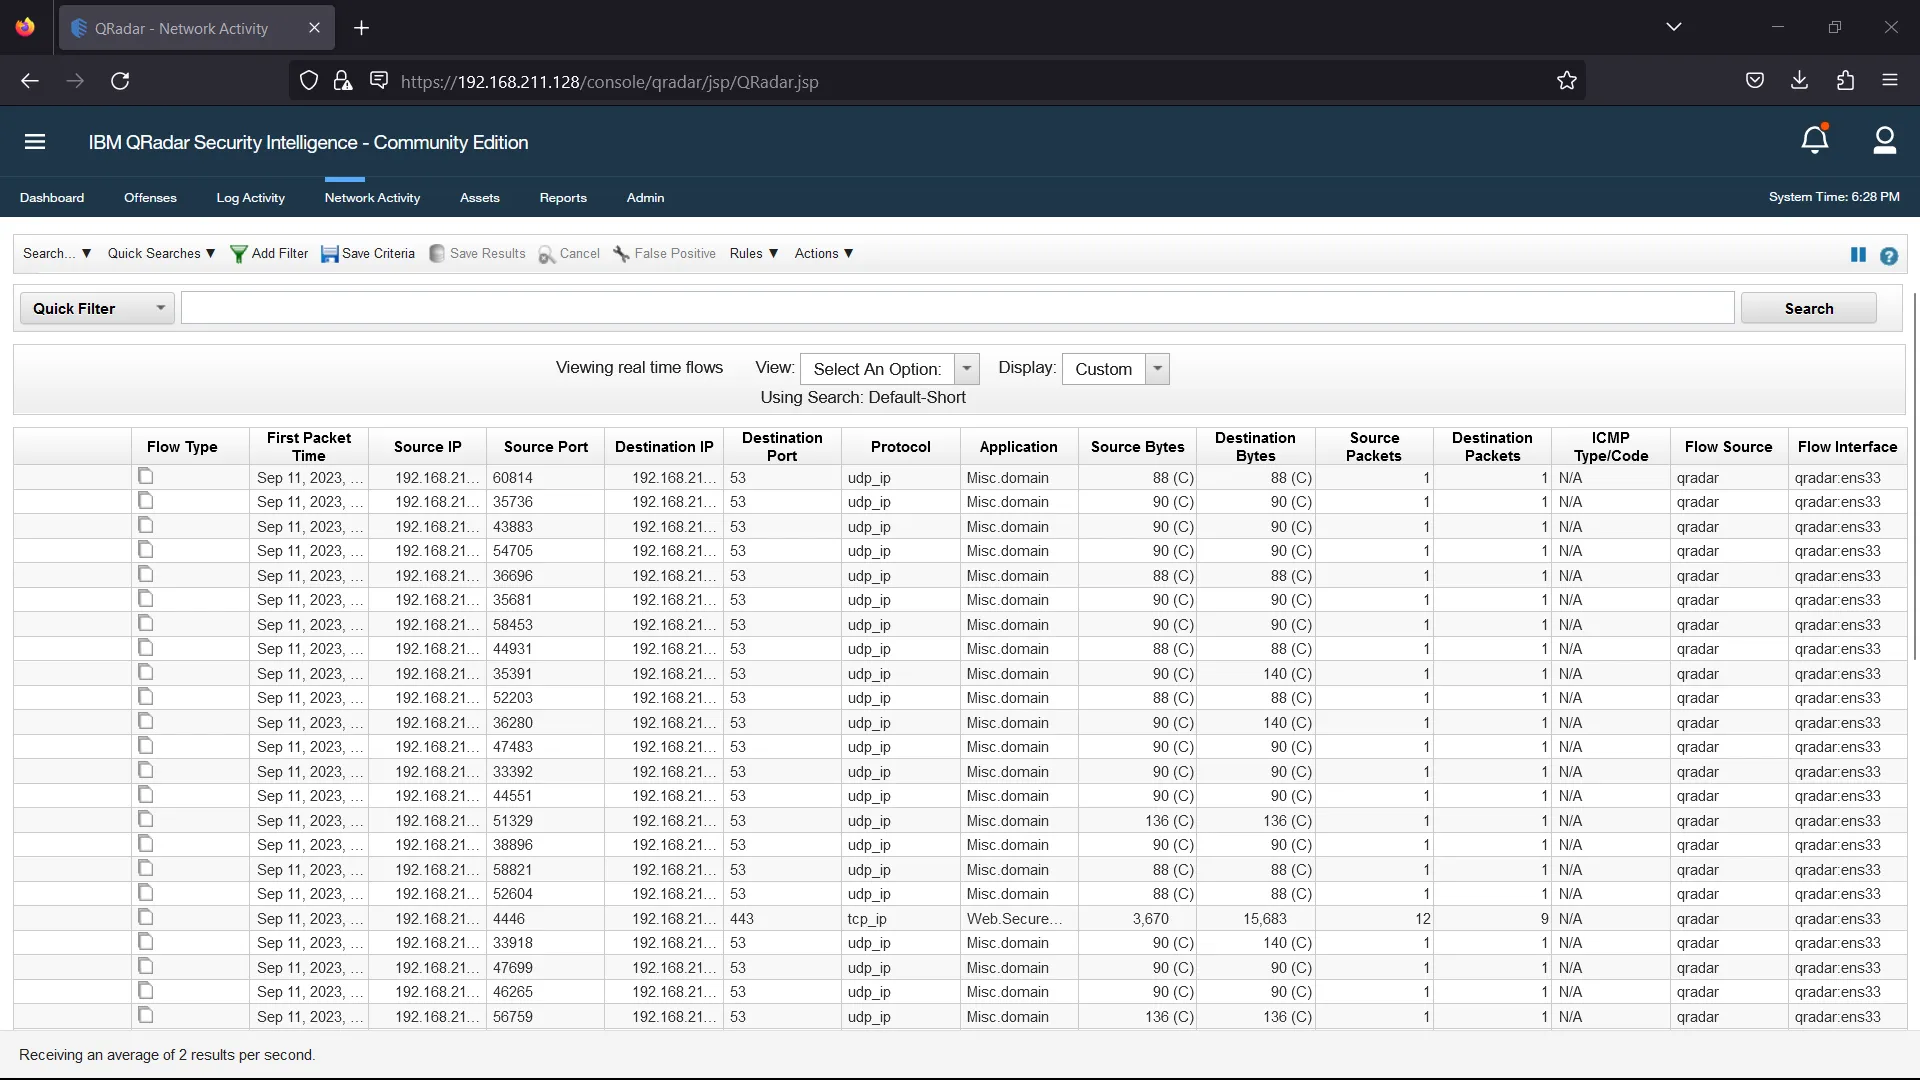This screenshot has height=1080, width=1920.
Task: Switch to the Admin tab
Action: click(x=645, y=198)
